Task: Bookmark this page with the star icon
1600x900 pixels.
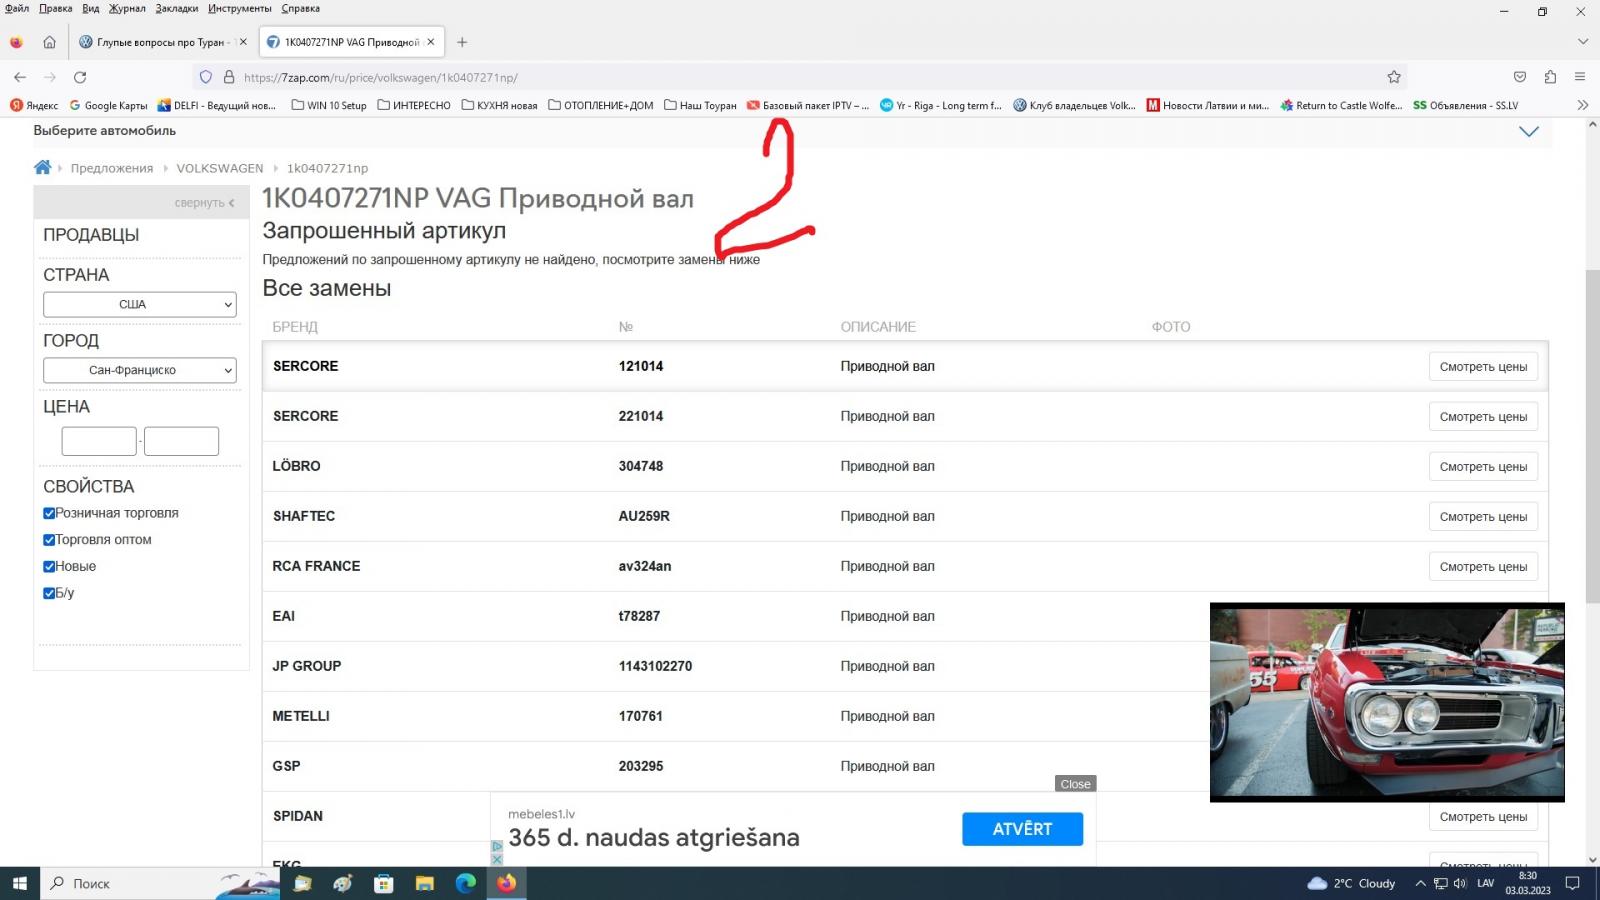Action: tap(1394, 77)
